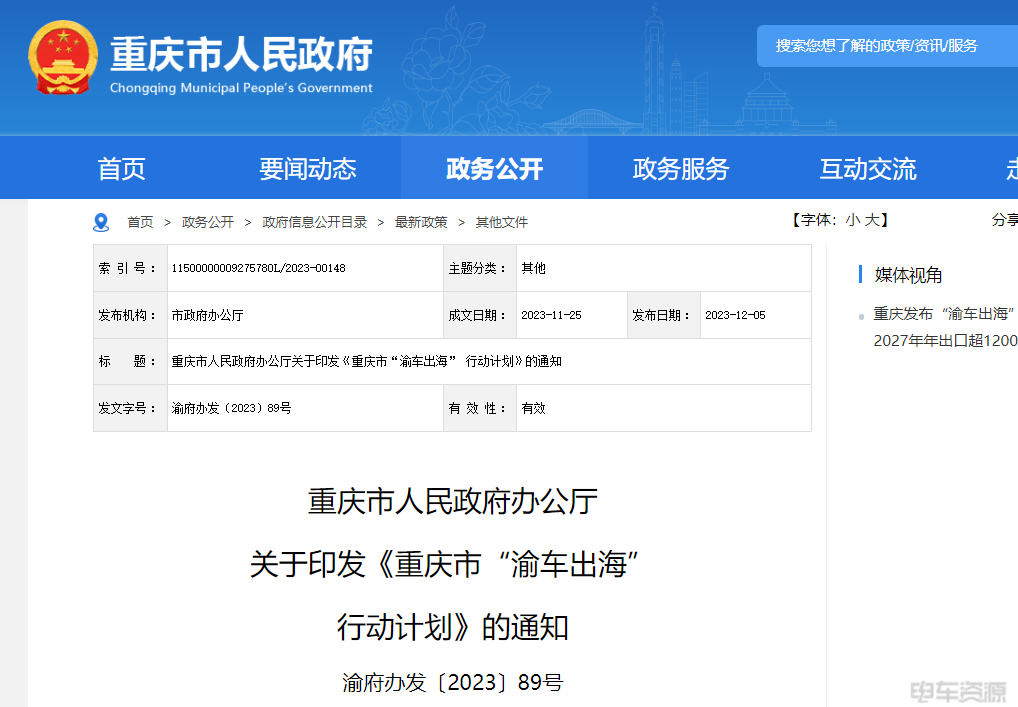Image resolution: width=1018 pixels, height=707 pixels.
Task: Click the national emblem logo
Action: pyautogui.click(x=63, y=57)
